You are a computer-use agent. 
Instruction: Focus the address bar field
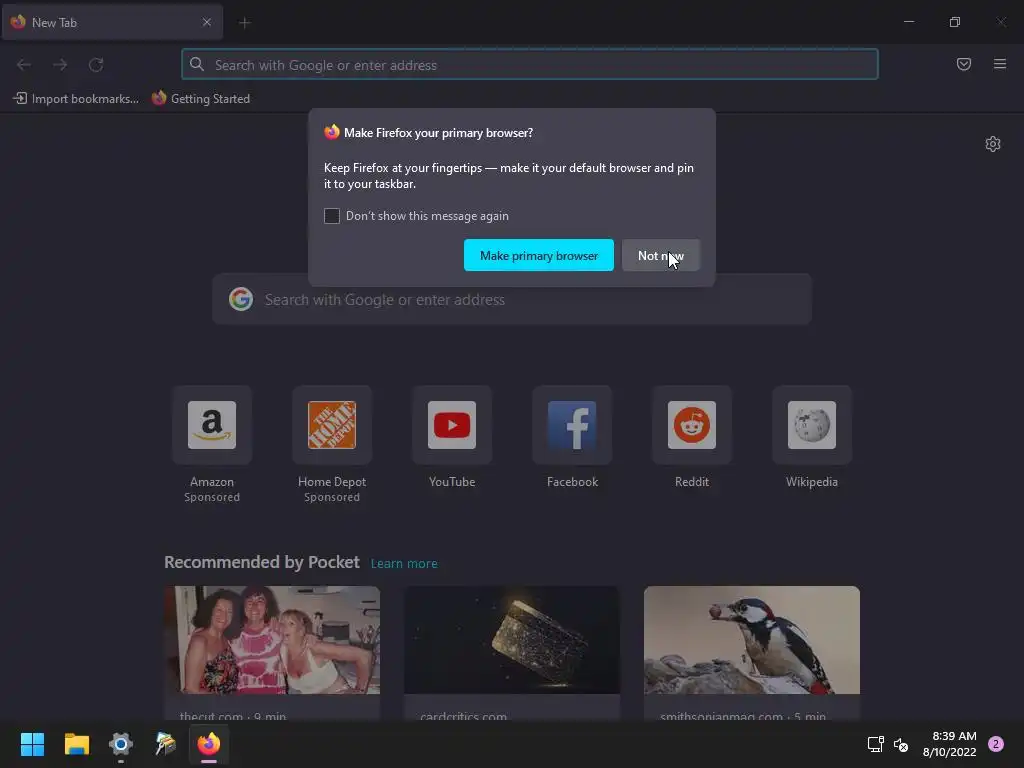pyautogui.click(x=530, y=65)
